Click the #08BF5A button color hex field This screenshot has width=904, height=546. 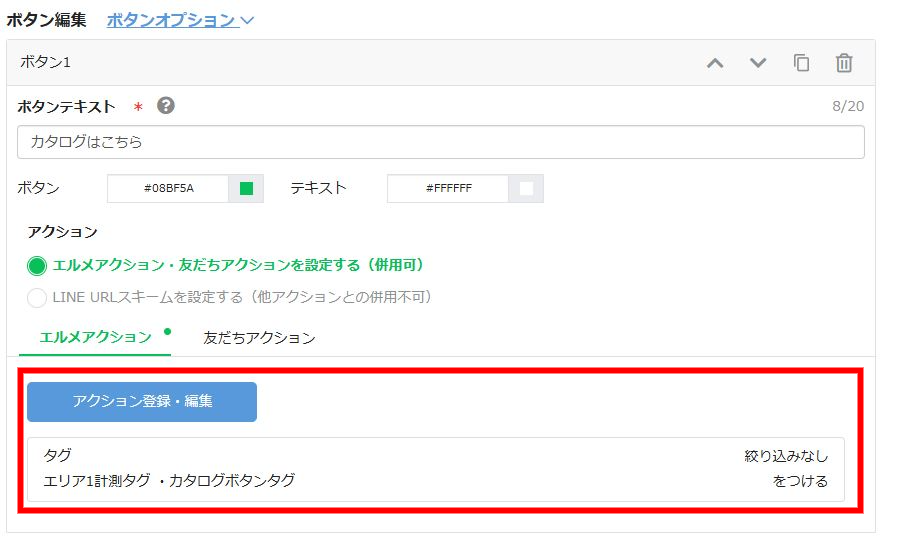pos(168,188)
